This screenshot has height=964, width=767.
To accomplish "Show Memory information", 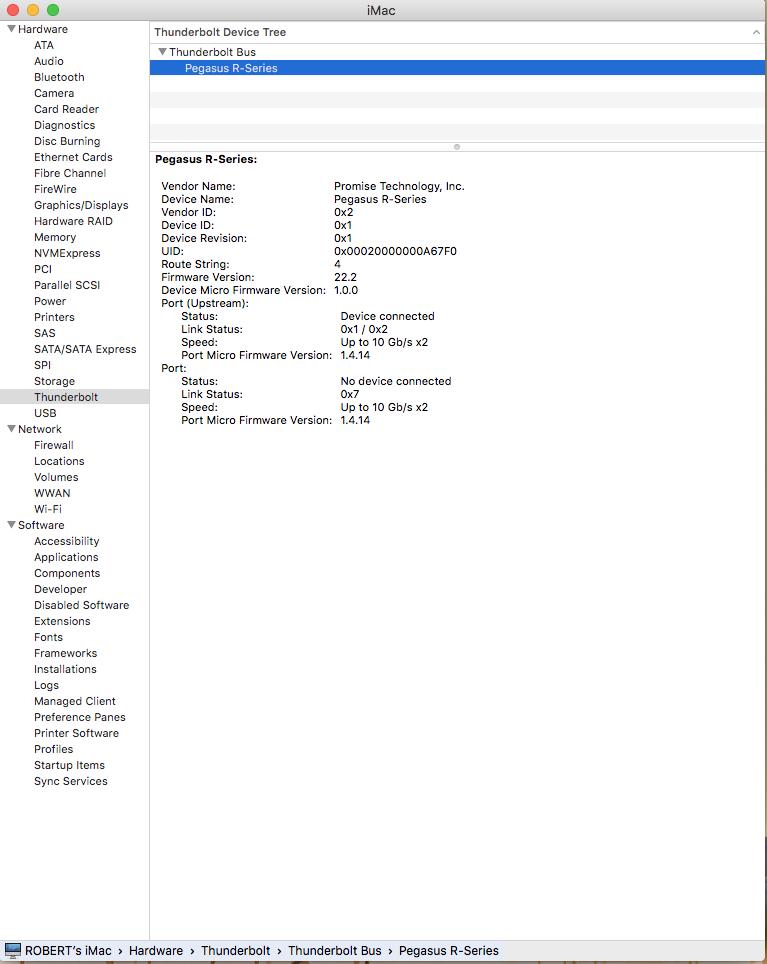I will click(55, 237).
